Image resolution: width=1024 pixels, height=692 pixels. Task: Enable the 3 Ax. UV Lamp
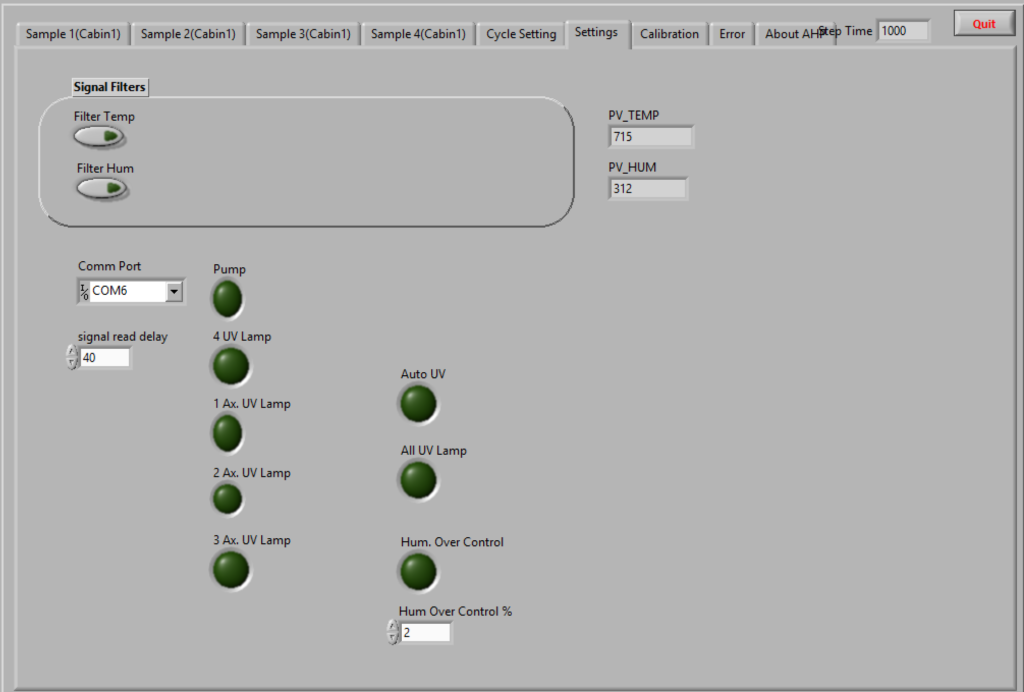coord(231,569)
